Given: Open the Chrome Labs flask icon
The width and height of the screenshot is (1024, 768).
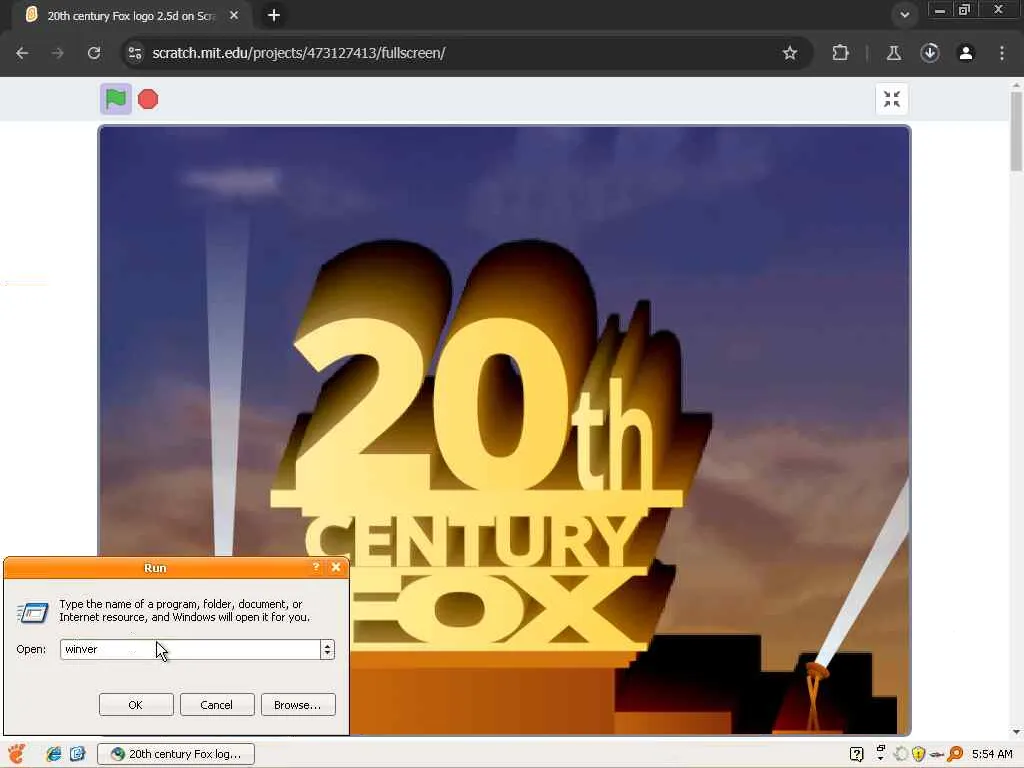Looking at the screenshot, I should 893,53.
